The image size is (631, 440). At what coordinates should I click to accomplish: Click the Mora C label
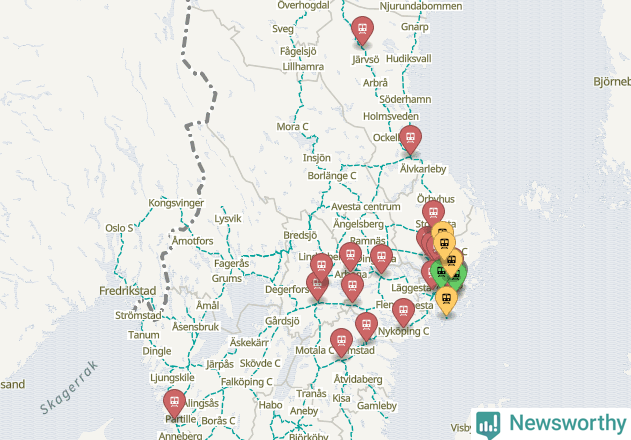click(293, 127)
